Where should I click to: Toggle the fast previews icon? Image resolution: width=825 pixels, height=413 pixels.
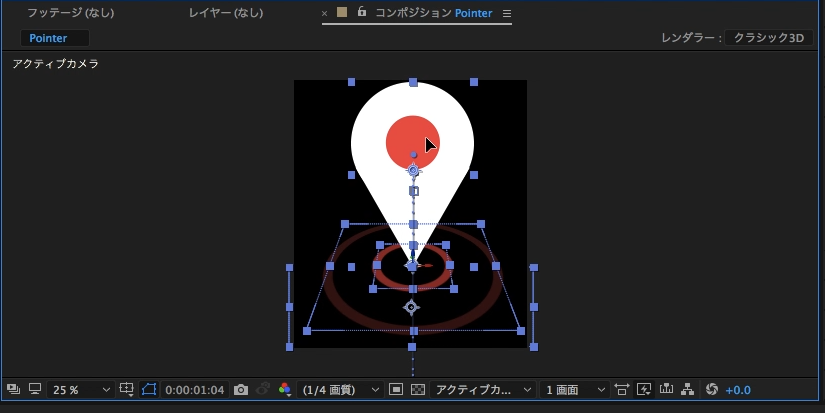tap(644, 389)
